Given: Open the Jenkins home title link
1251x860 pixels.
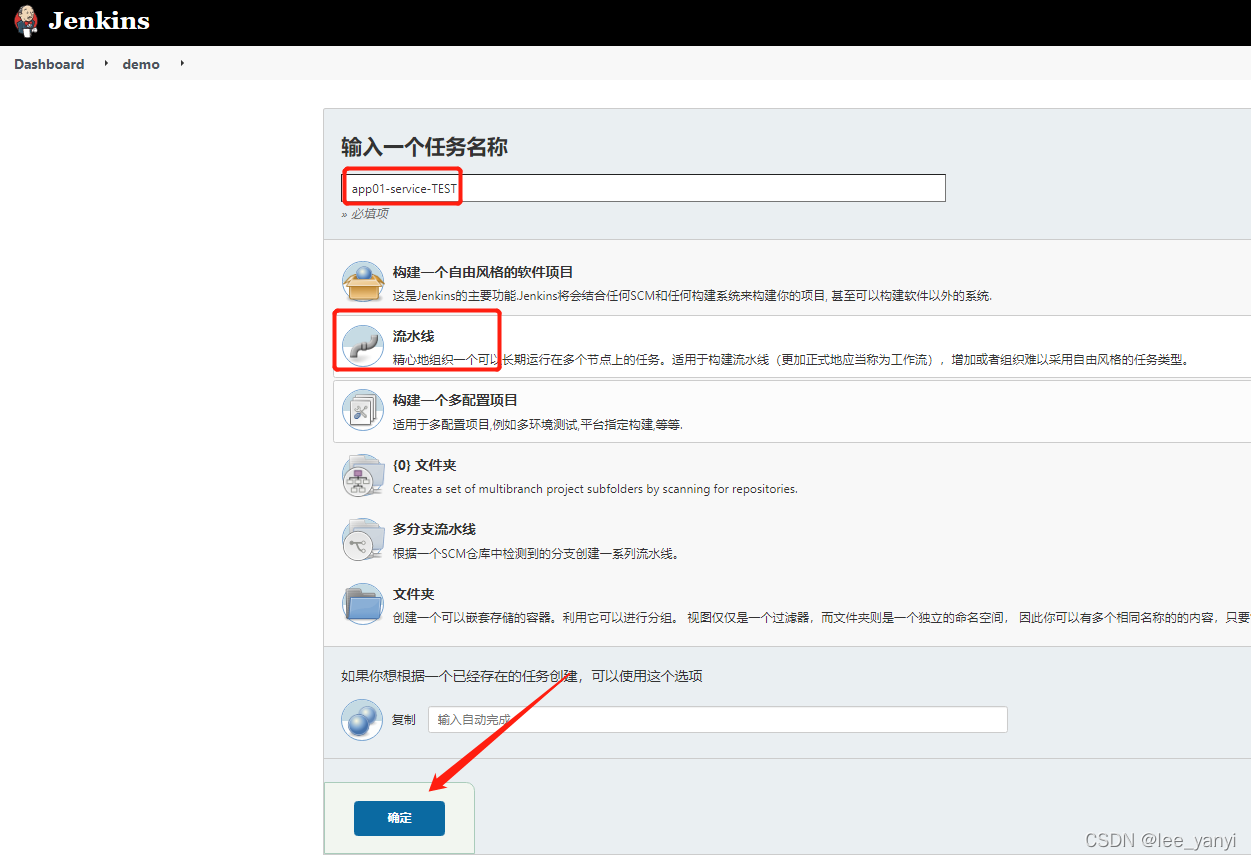Looking at the screenshot, I should click(99, 21).
